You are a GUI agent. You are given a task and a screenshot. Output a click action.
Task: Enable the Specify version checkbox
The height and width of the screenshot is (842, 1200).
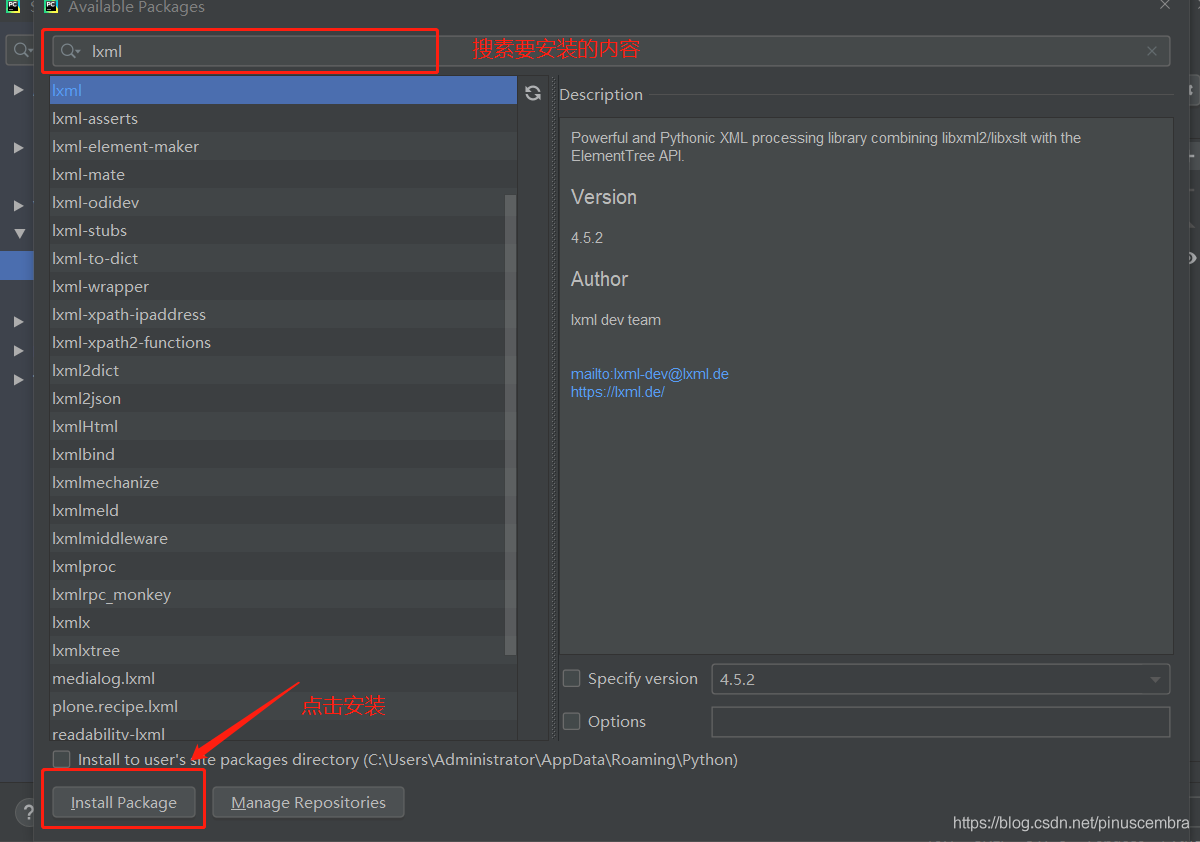point(572,679)
